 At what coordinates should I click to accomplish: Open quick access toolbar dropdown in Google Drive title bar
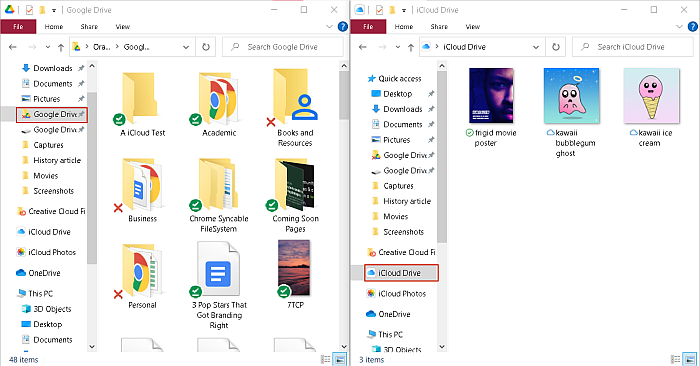(54, 10)
